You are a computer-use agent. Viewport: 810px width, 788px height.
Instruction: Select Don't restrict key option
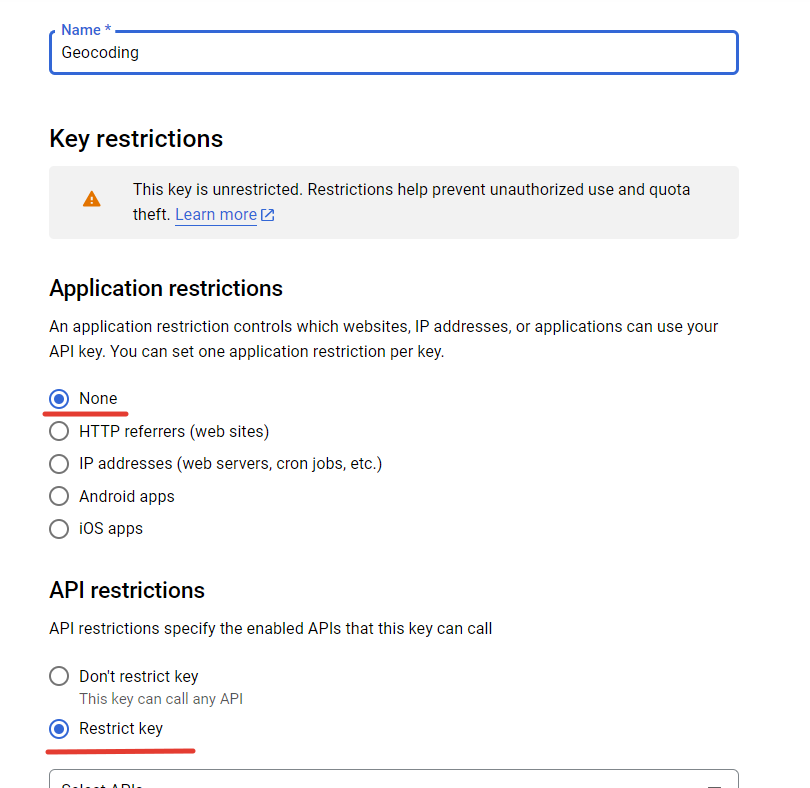coord(59,676)
